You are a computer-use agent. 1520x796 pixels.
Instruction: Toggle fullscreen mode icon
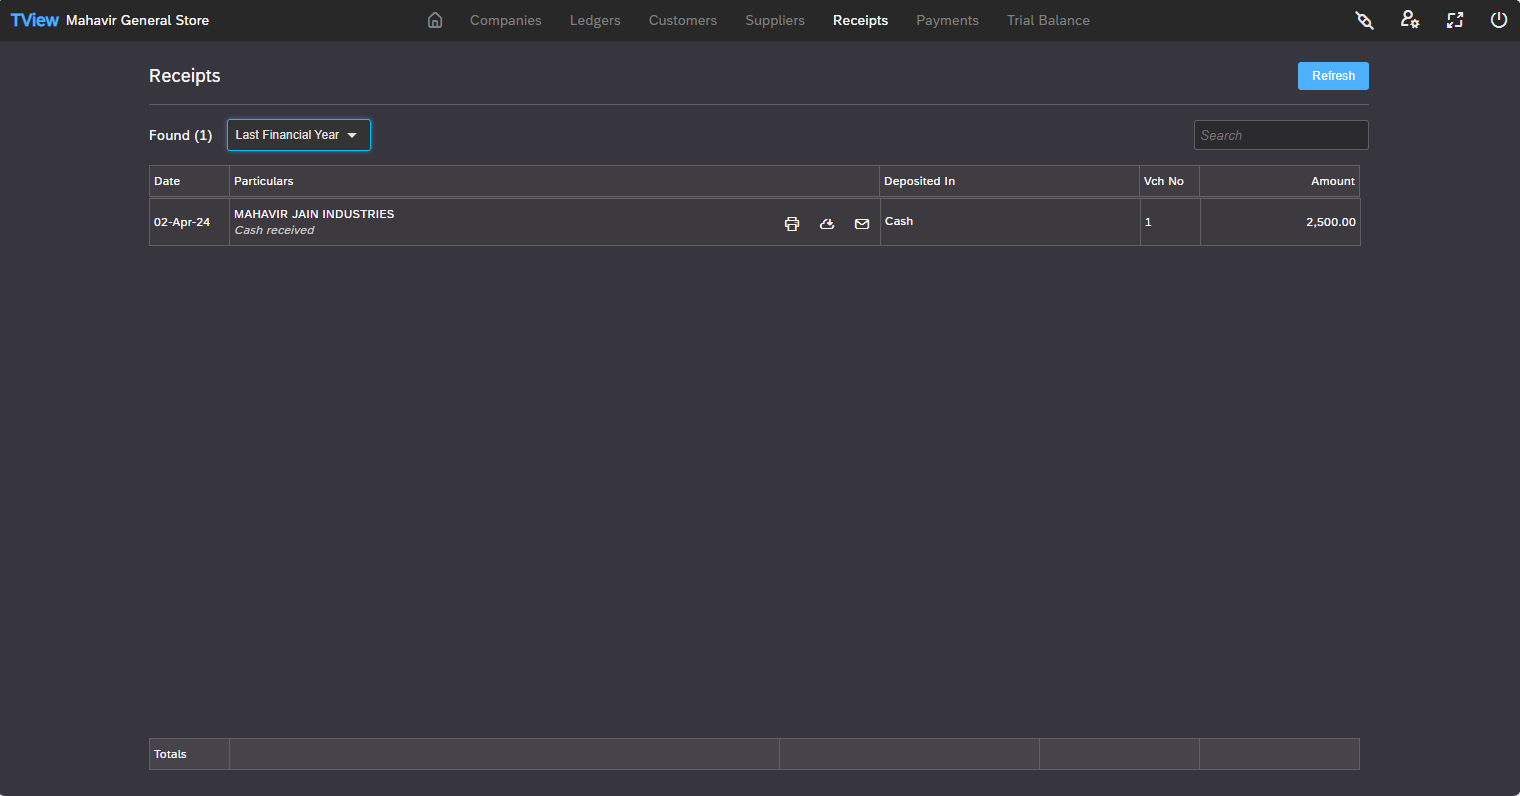1455,20
